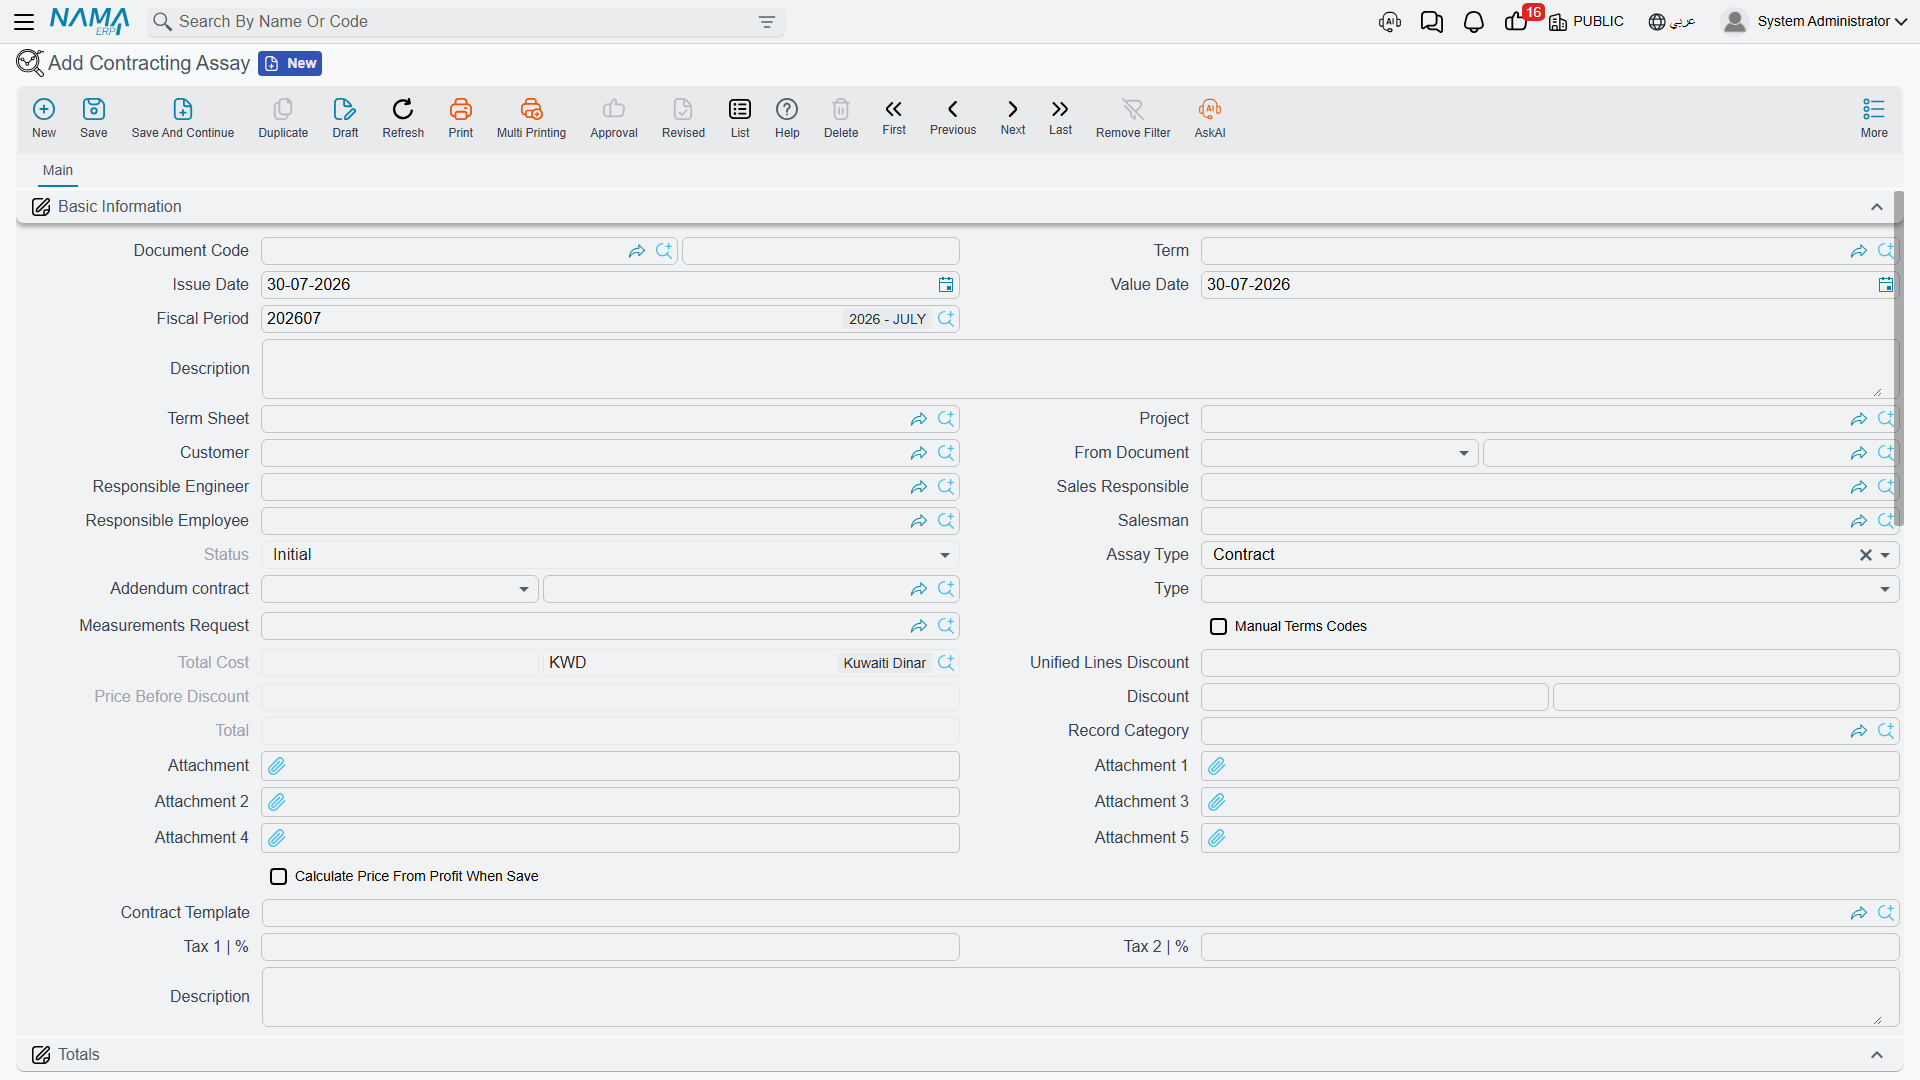Click the Approval thumbs-up icon

(x=614, y=109)
